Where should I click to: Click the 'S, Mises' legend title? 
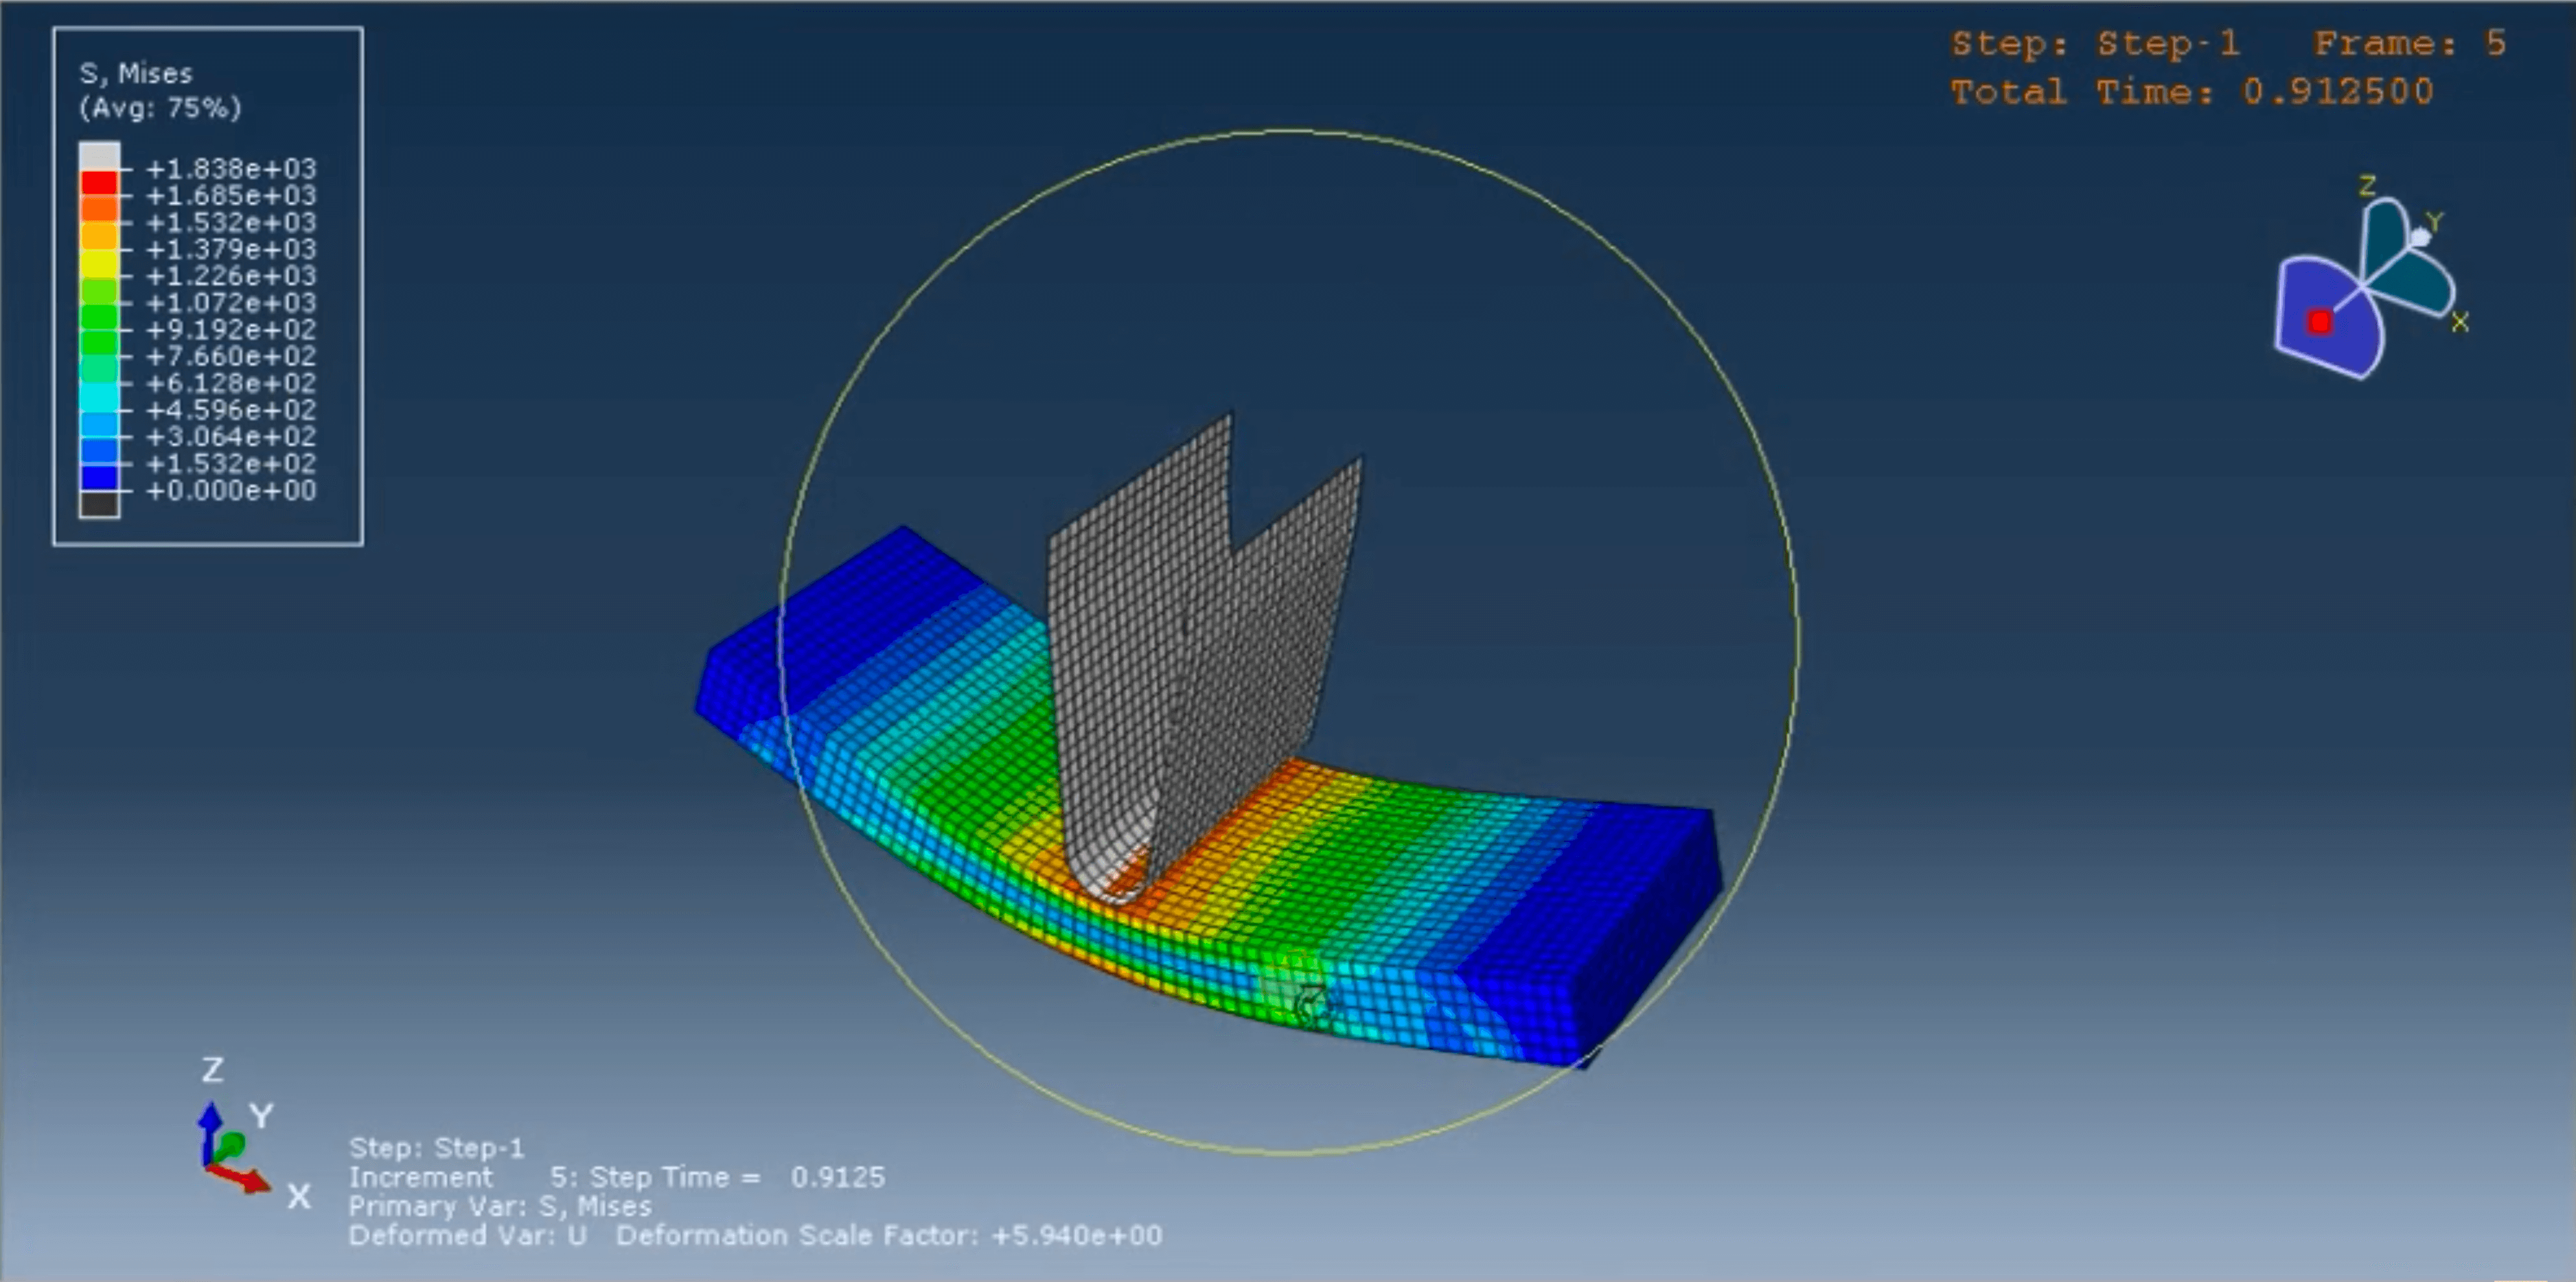[x=135, y=73]
